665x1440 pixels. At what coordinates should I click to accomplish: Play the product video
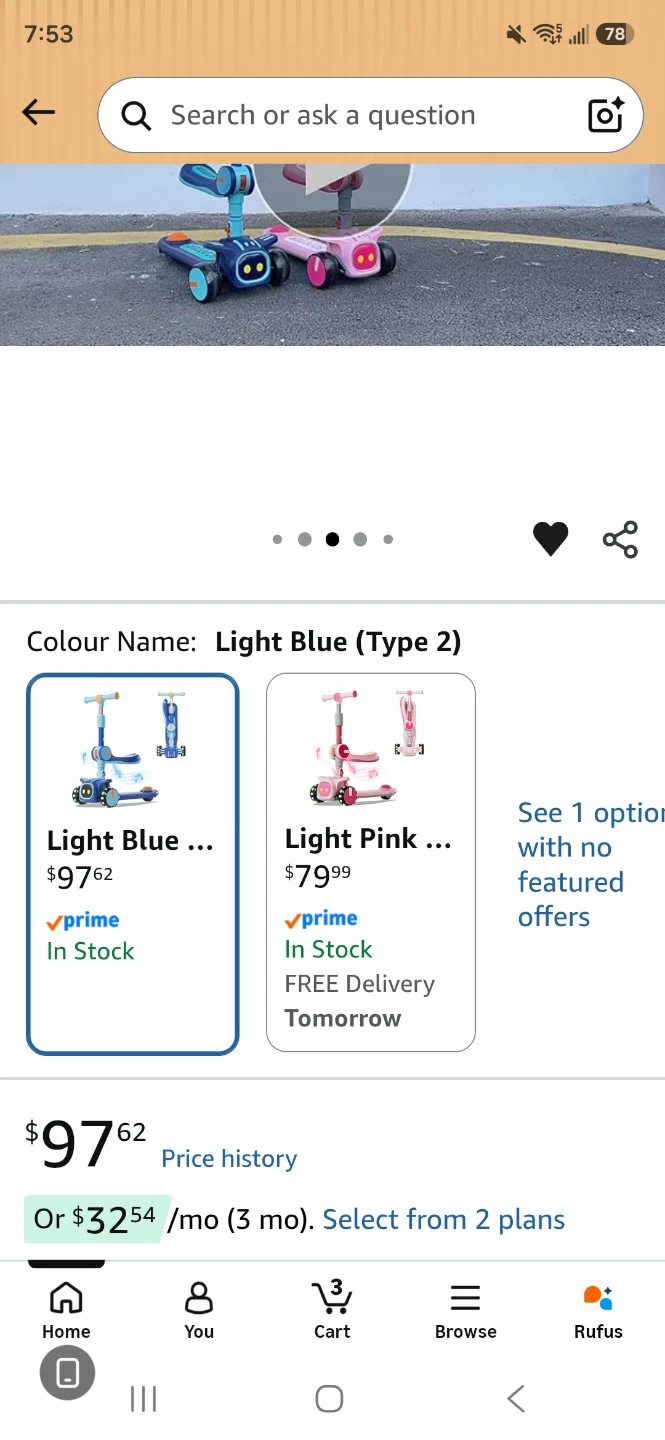[x=332, y=182]
